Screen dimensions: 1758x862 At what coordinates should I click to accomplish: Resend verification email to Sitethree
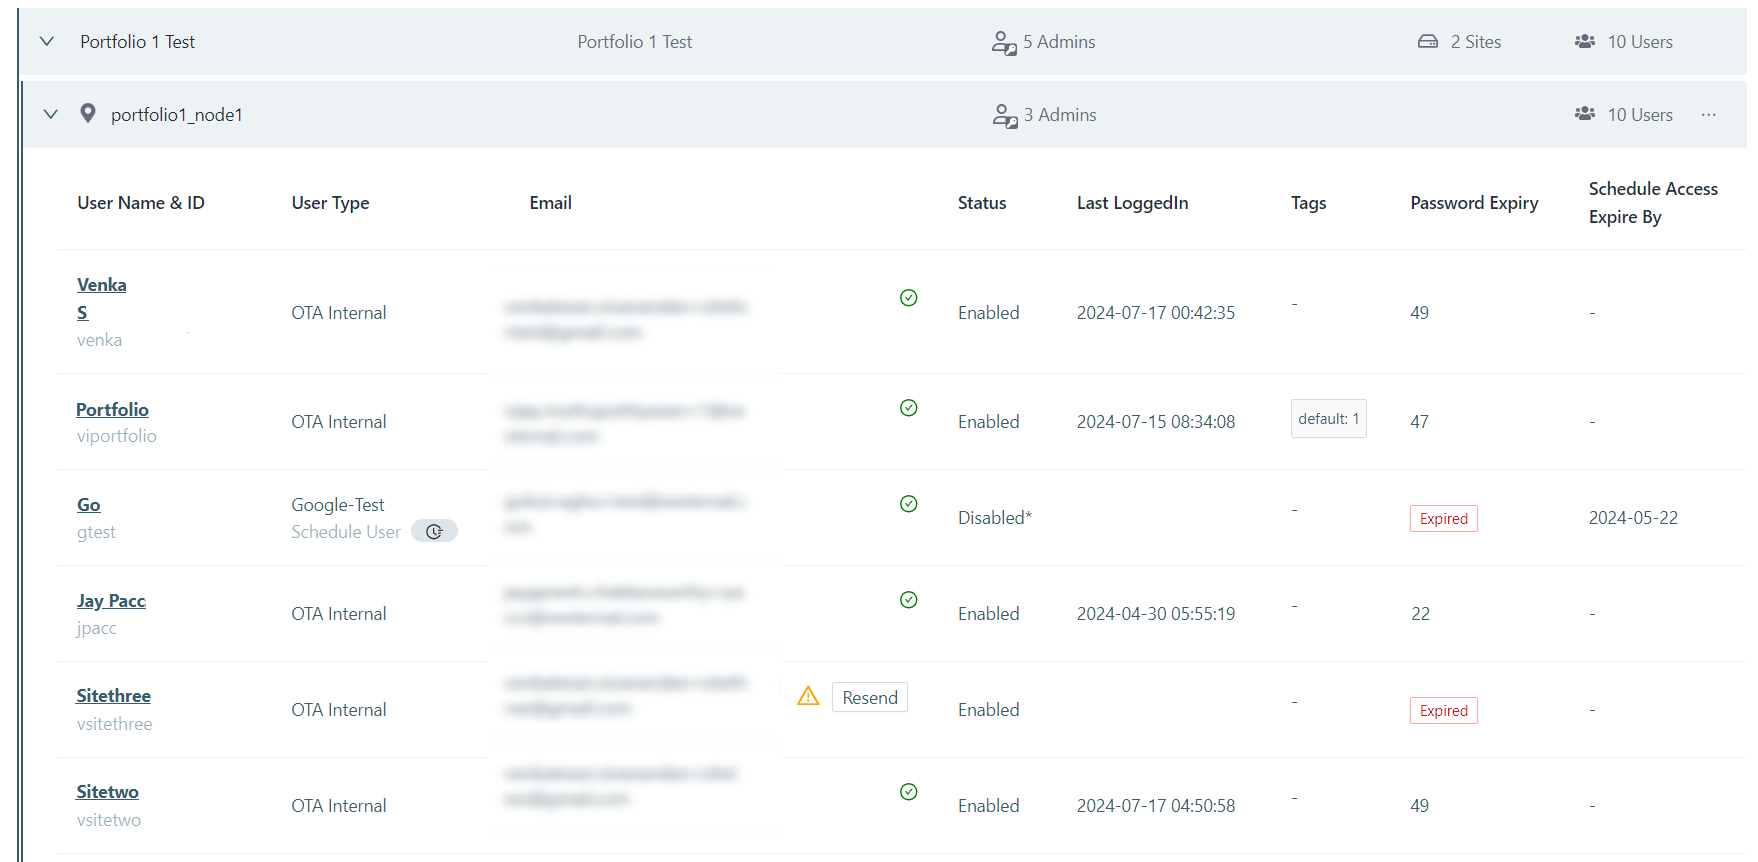click(869, 698)
